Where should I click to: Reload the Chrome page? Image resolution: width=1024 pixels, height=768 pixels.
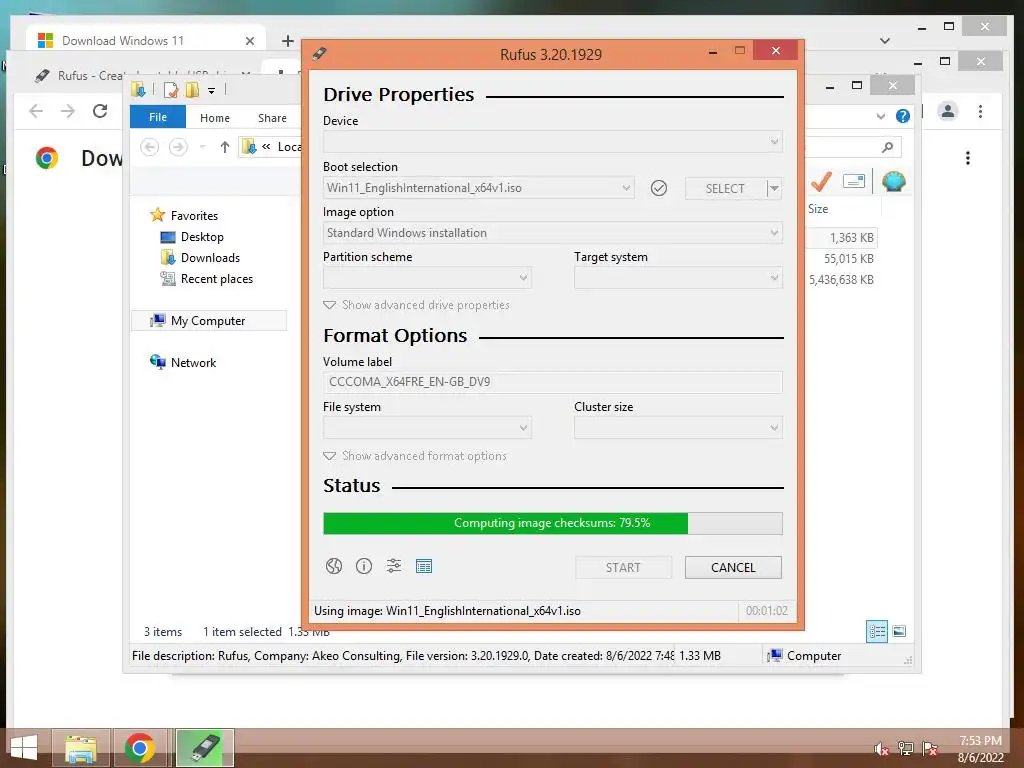(100, 111)
